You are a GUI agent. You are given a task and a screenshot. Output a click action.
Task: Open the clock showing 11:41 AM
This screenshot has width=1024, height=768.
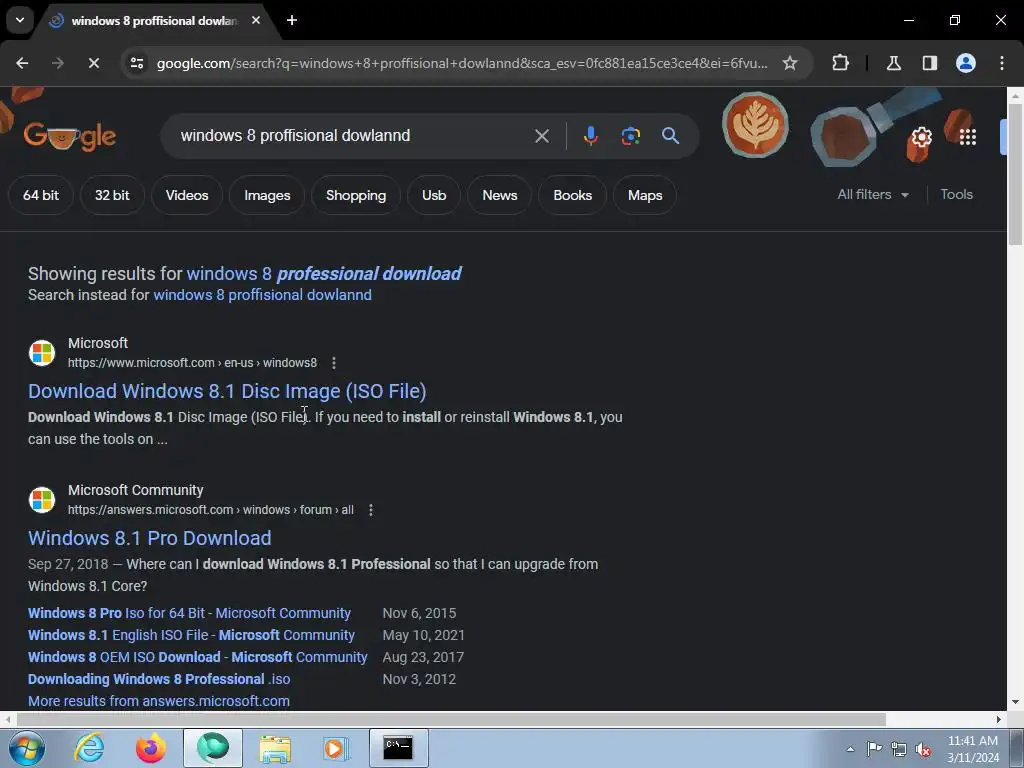[973, 749]
